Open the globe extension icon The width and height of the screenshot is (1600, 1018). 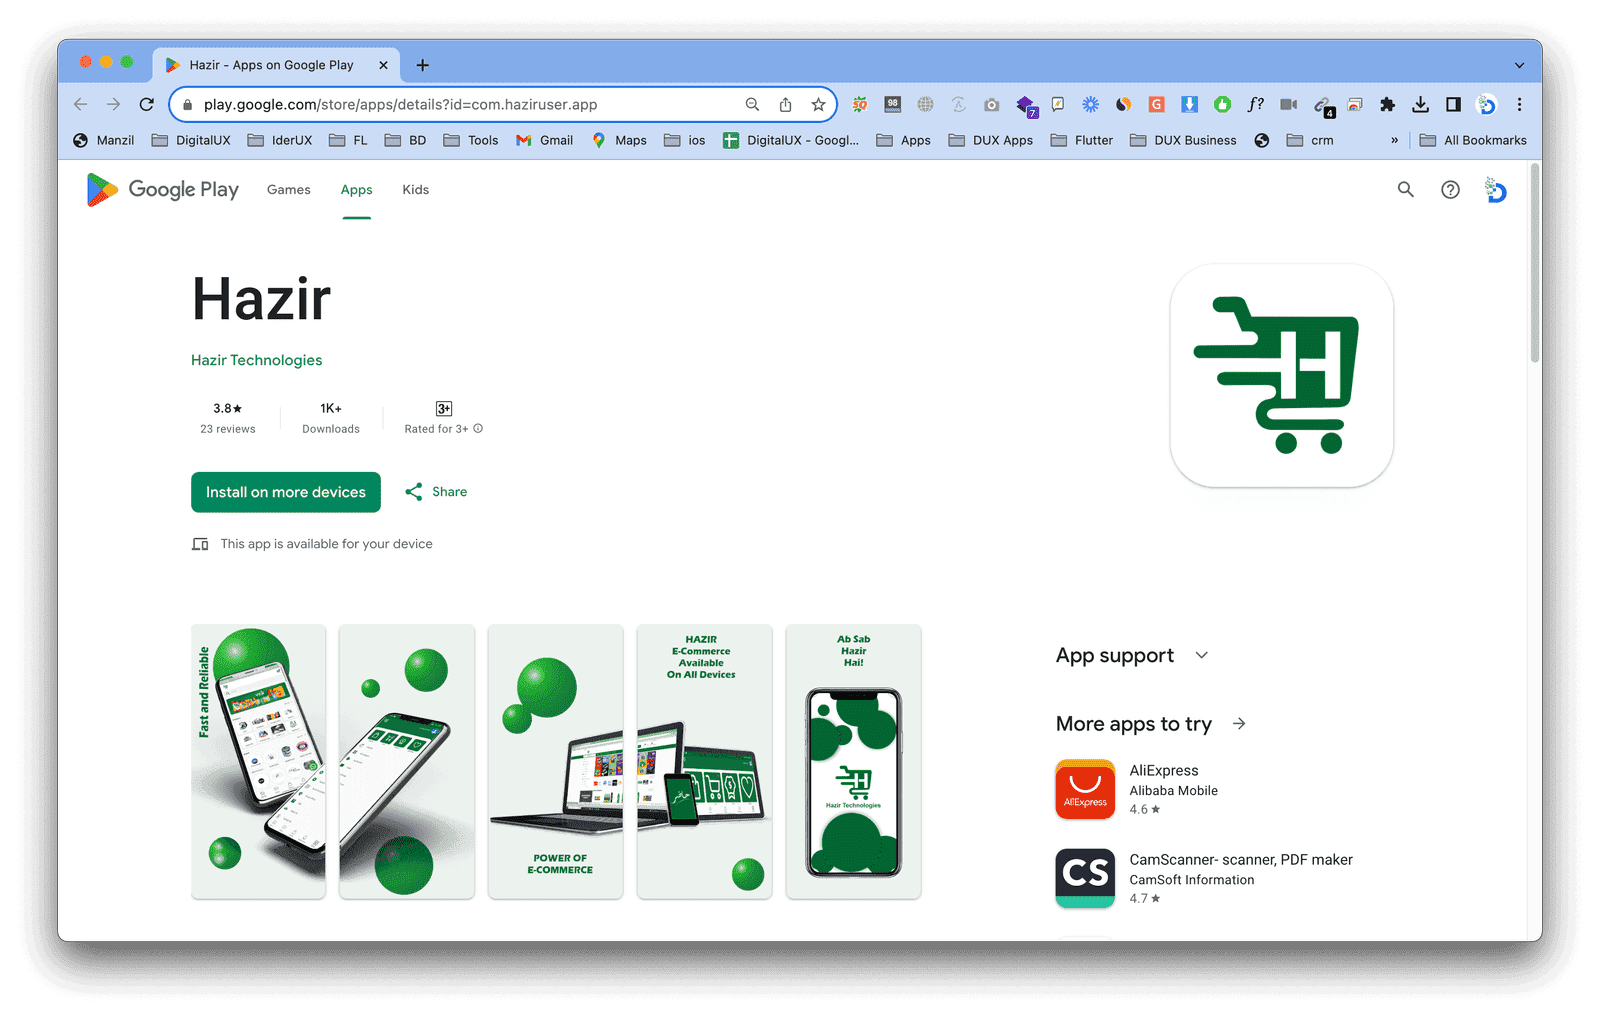click(x=925, y=104)
